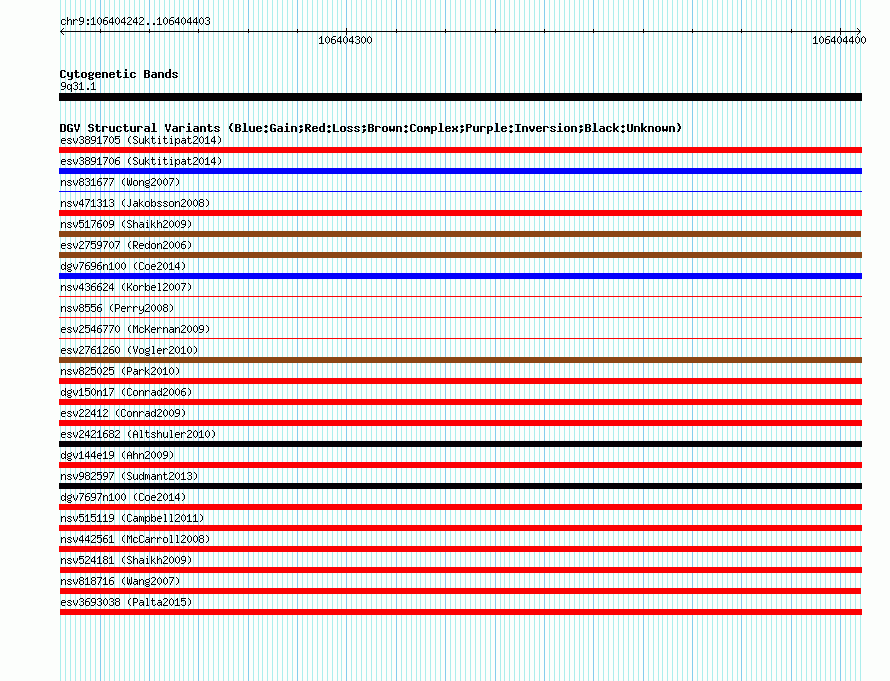Click the red bar under nsv818716

click(x=460, y=591)
